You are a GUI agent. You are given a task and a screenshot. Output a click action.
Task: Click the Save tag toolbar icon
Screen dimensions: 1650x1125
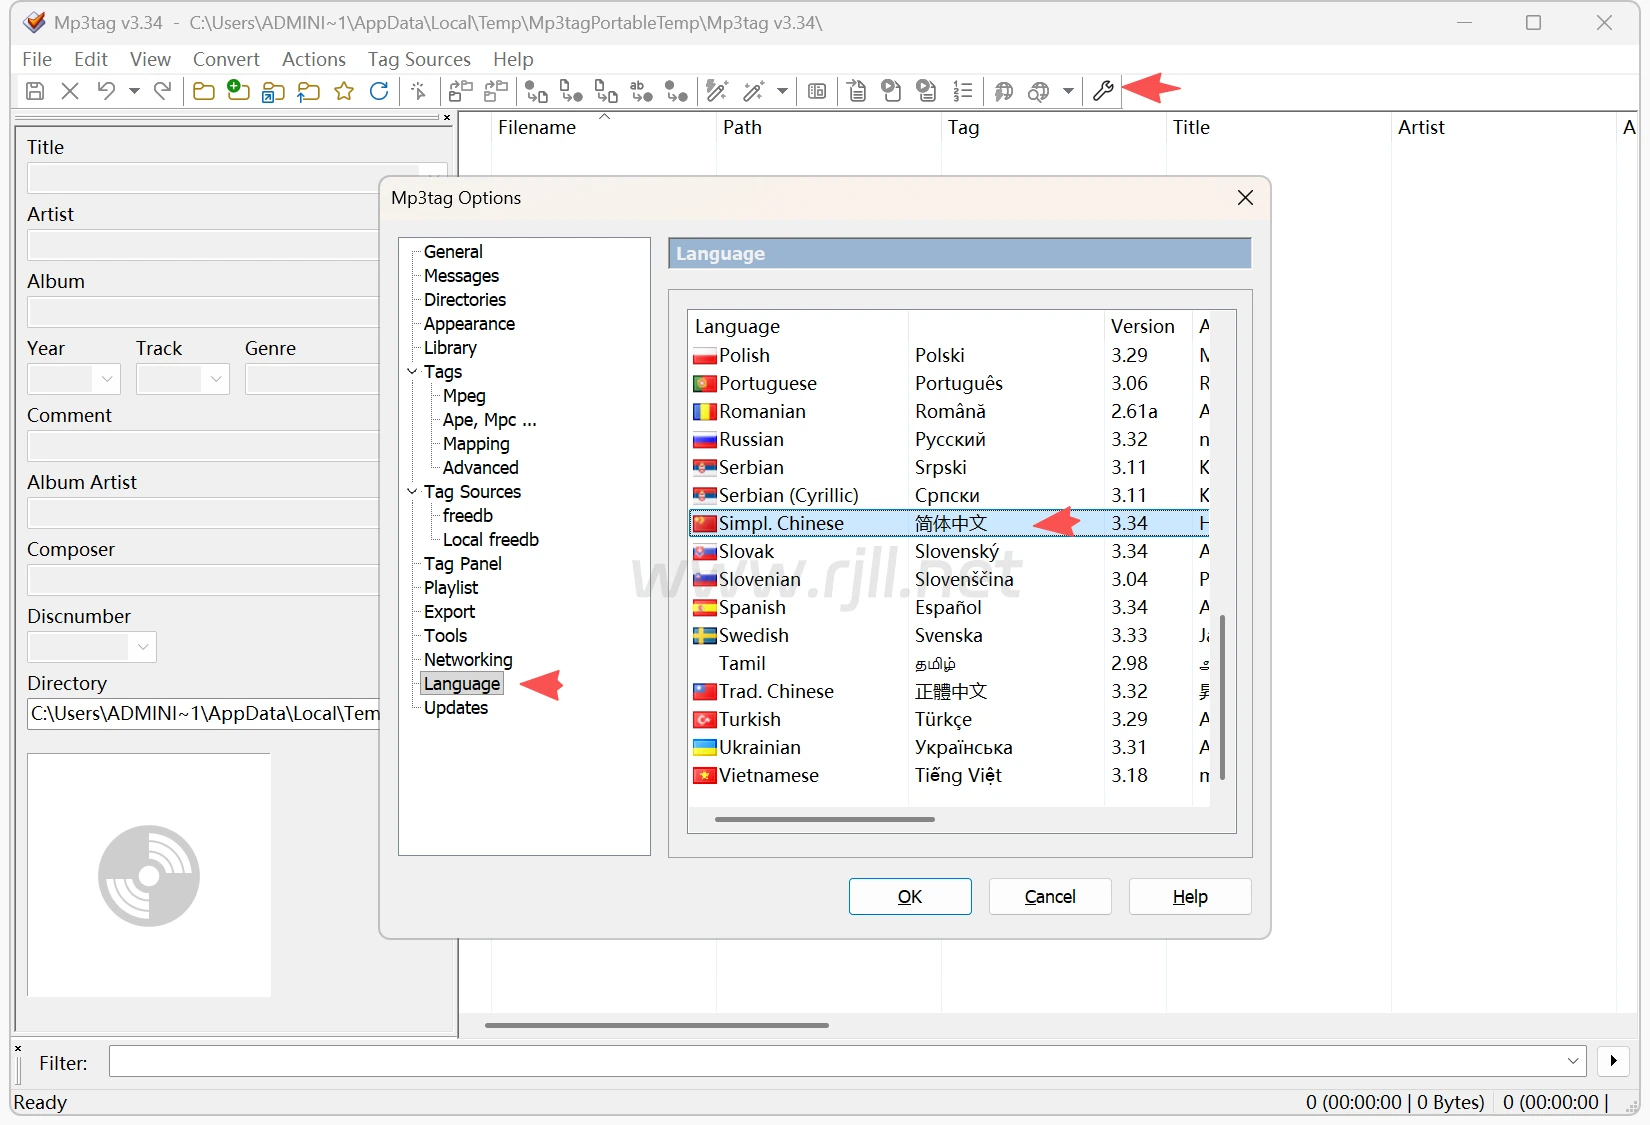click(35, 92)
